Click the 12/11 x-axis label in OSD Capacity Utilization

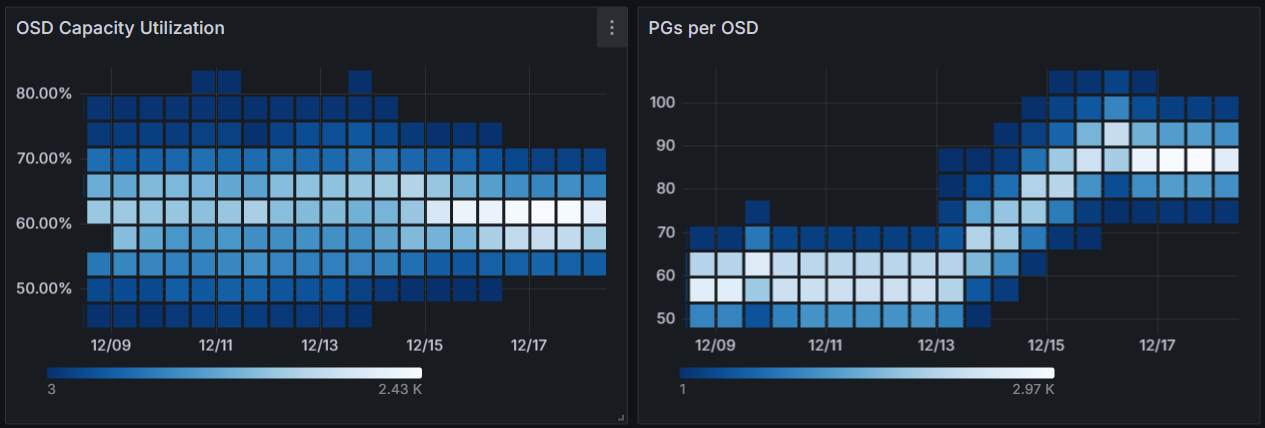tap(216, 345)
